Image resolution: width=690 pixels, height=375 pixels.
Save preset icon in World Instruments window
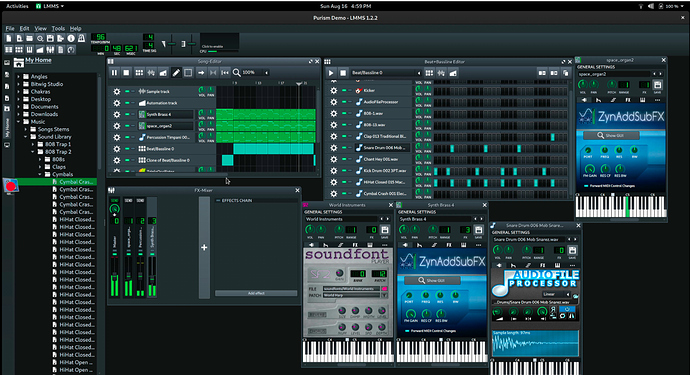click(x=385, y=230)
